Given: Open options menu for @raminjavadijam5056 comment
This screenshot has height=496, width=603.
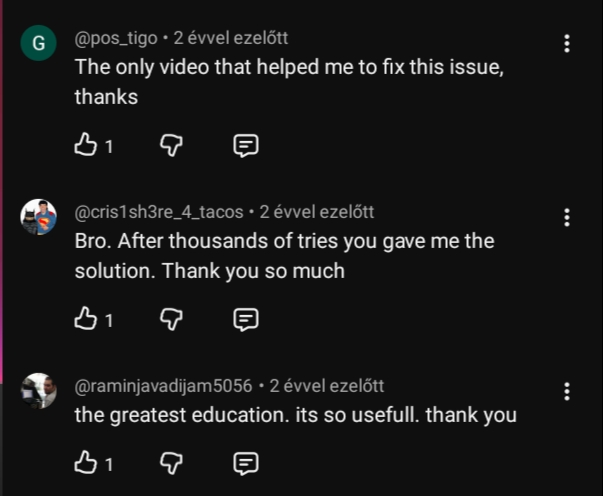Looking at the screenshot, I should 567,391.
